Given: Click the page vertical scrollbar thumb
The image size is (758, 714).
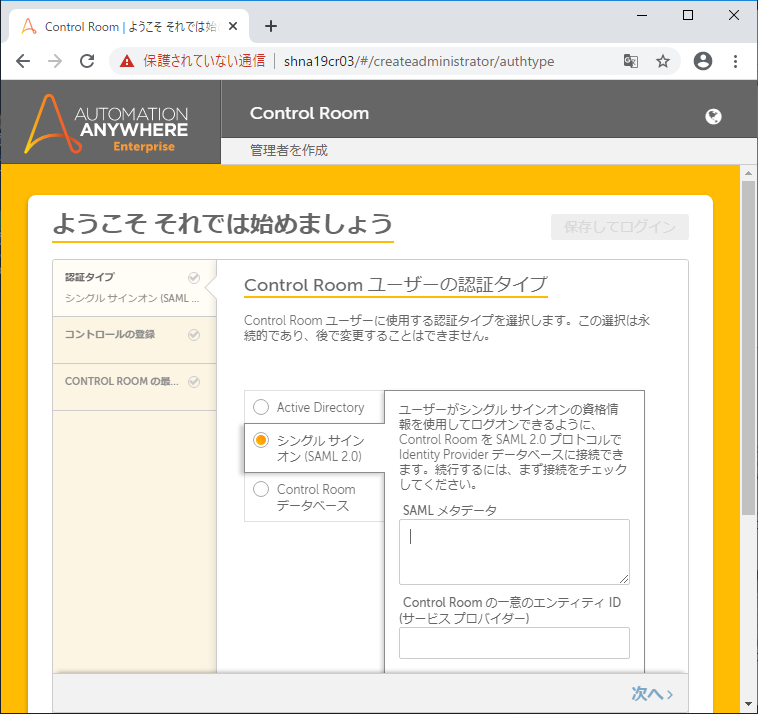Looking at the screenshot, I should [x=748, y=348].
